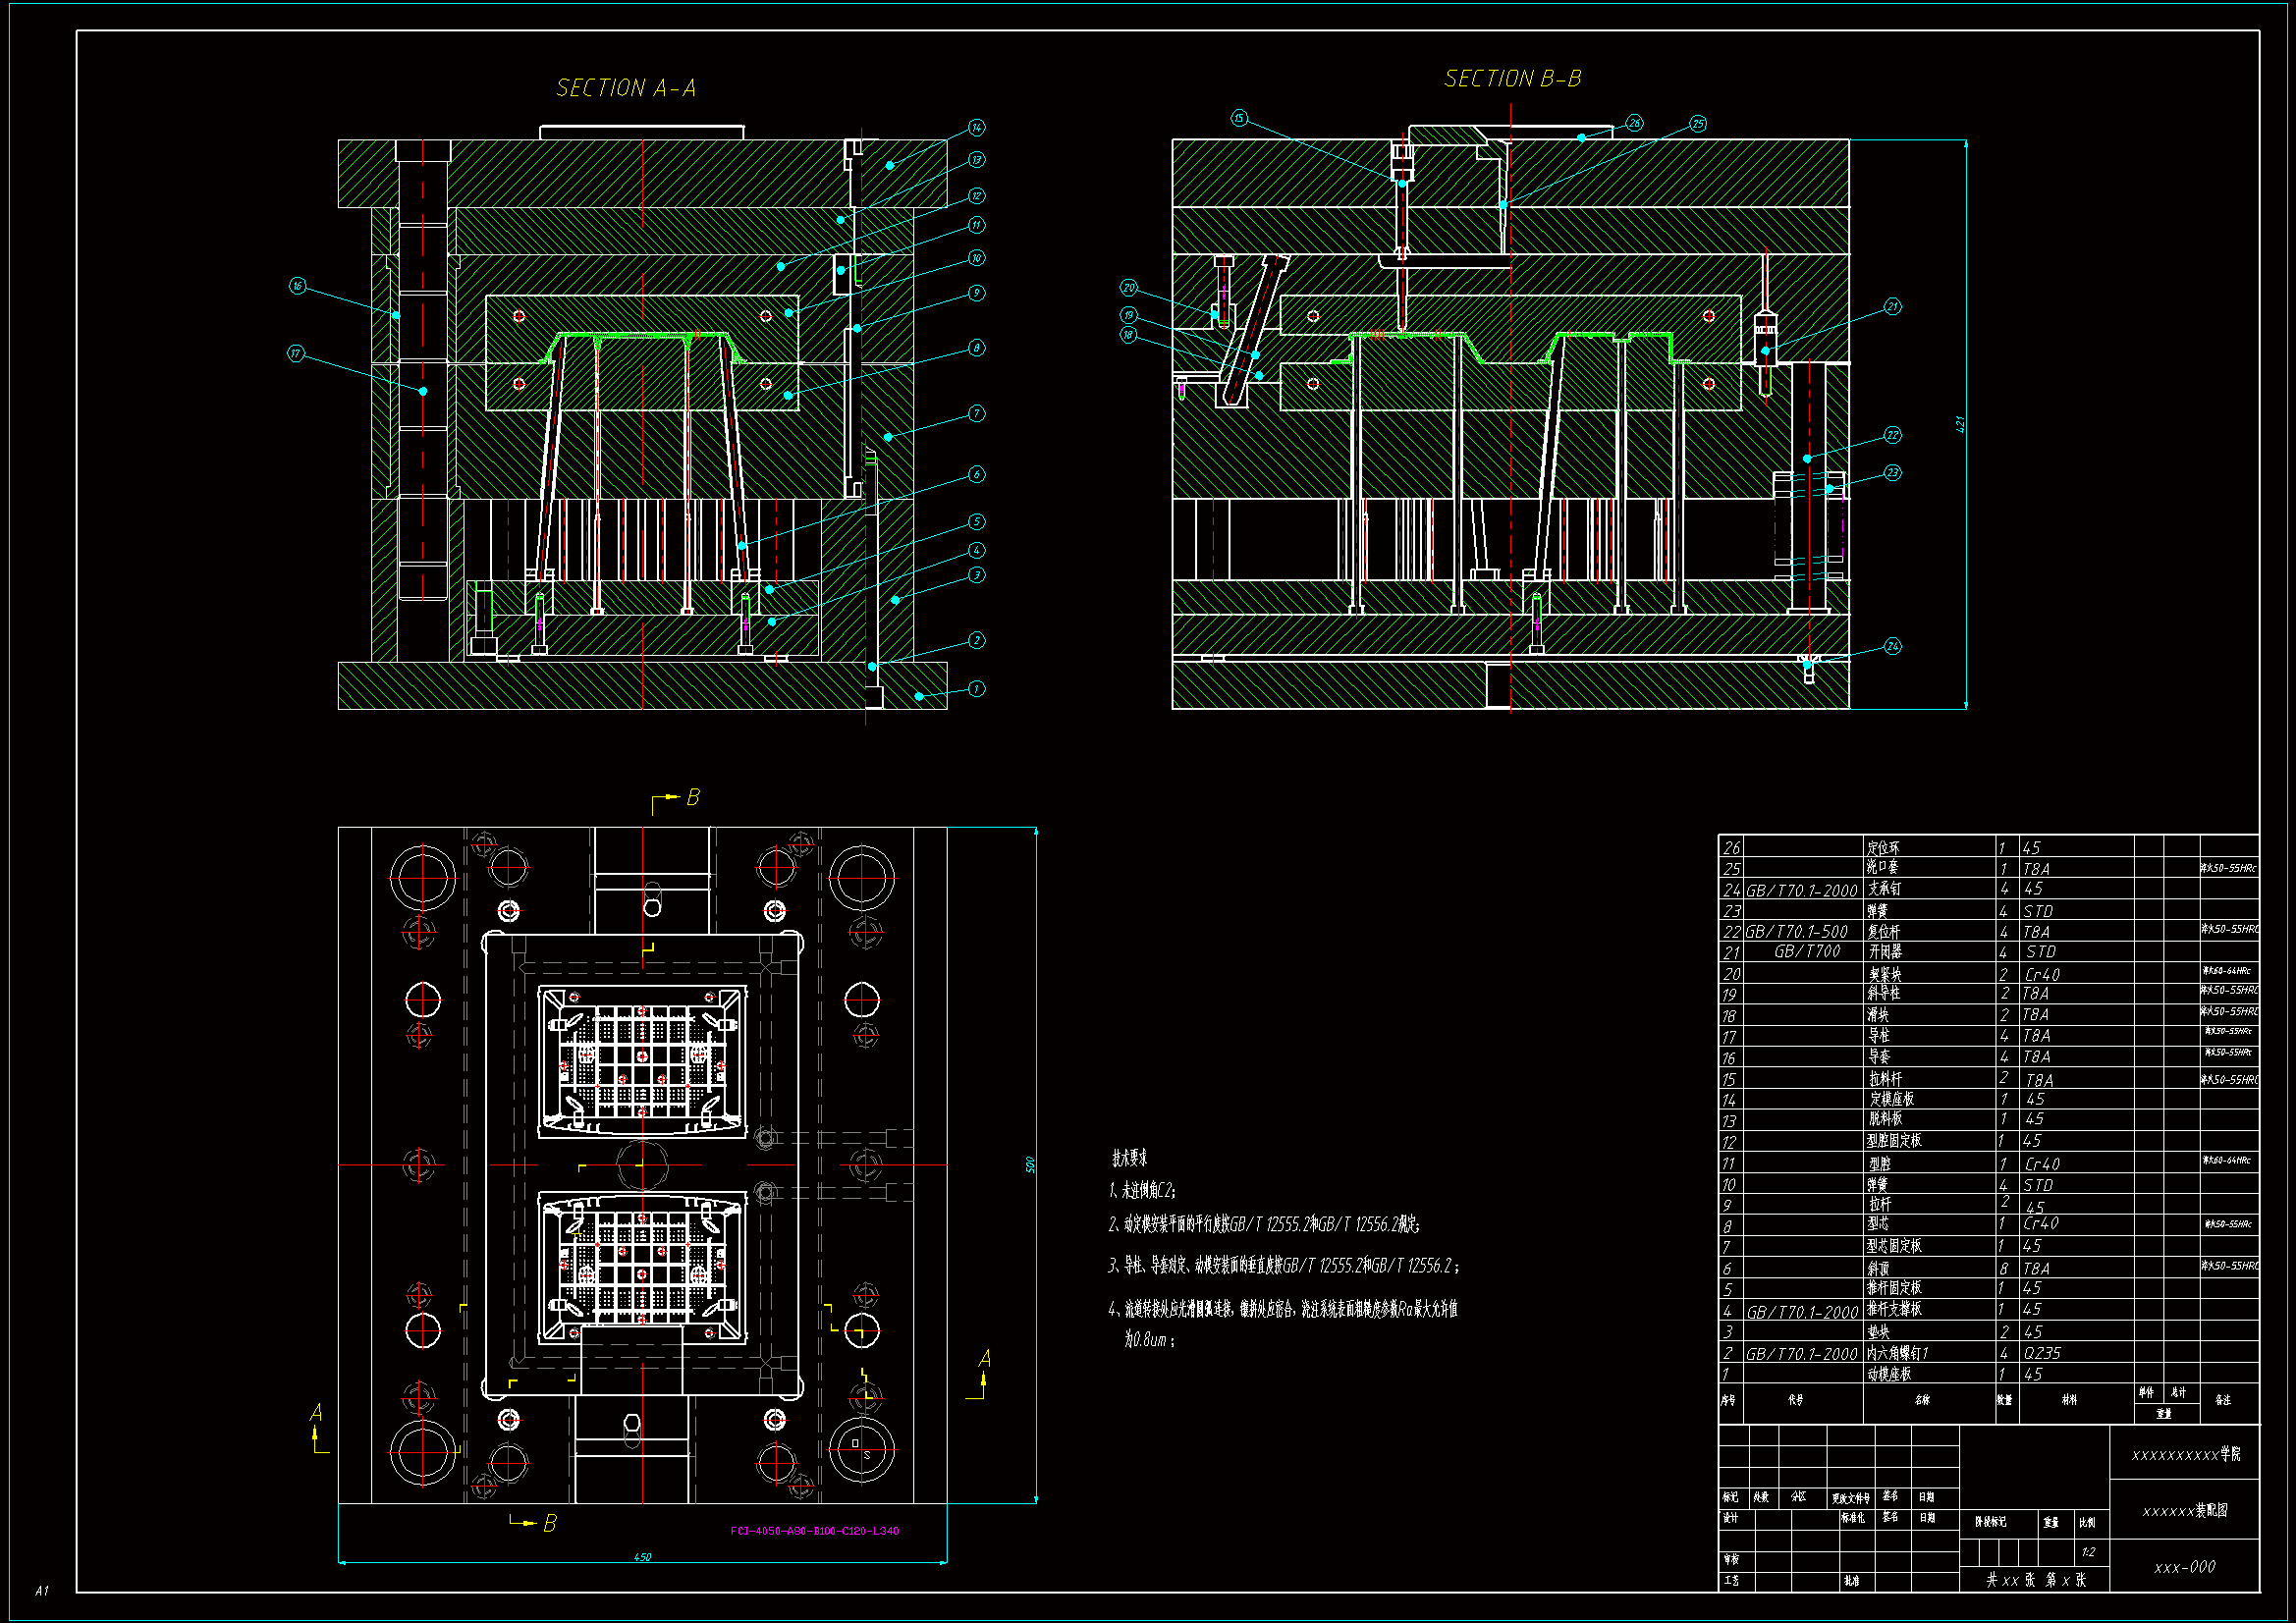
Task: Click the 500 plan view dimension text
Action: click(x=1029, y=1165)
